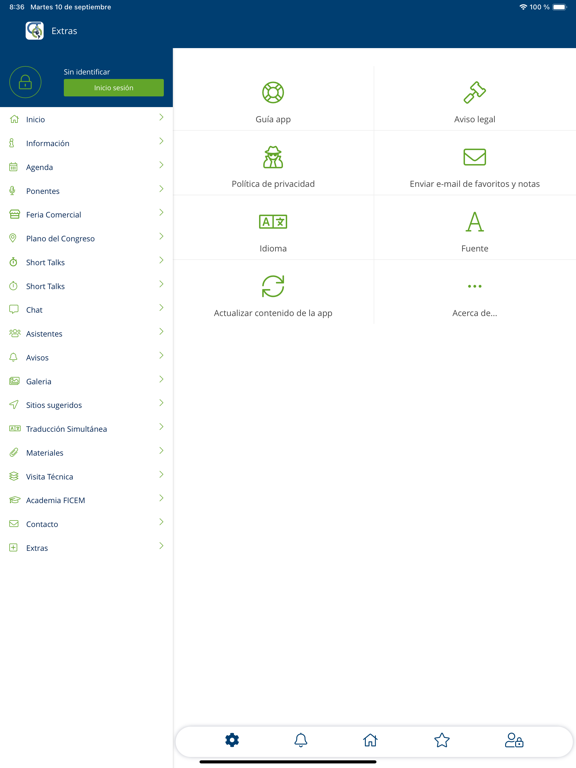Tap the Aviso legal label
The image size is (576, 768).
475,119
